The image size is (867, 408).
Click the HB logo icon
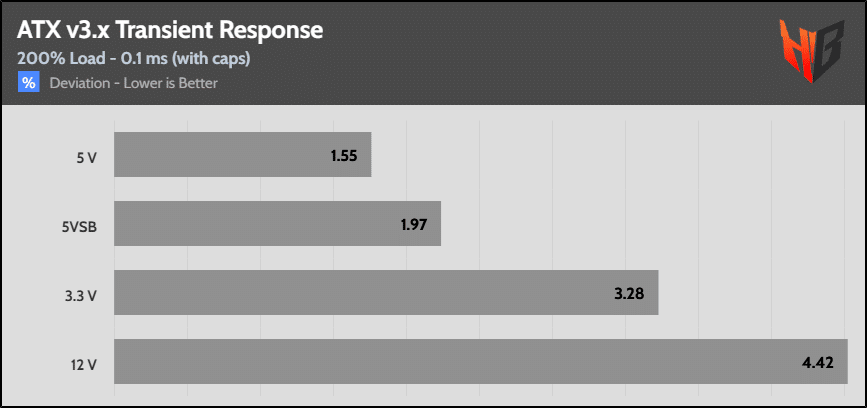pyautogui.click(x=812, y=51)
